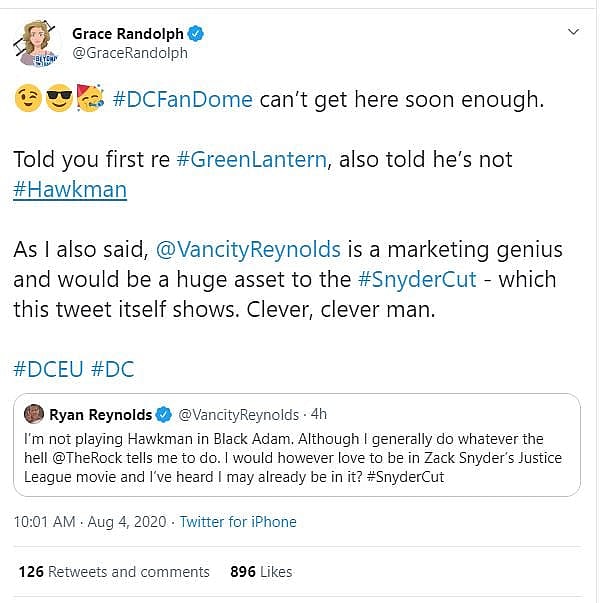
Task: Open the #DC hashtag
Action: (112, 369)
